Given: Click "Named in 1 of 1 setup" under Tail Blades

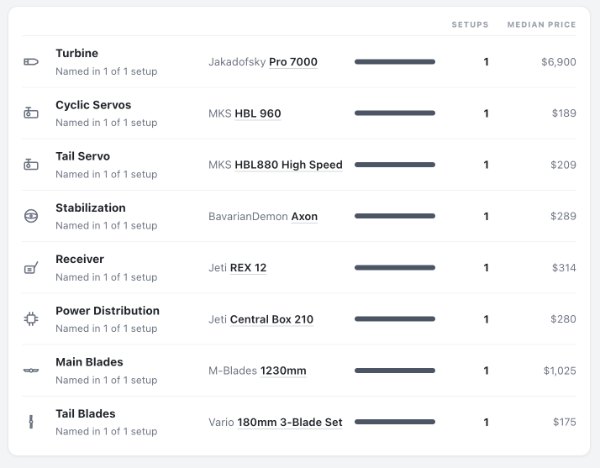Looking at the screenshot, I should [106, 432].
